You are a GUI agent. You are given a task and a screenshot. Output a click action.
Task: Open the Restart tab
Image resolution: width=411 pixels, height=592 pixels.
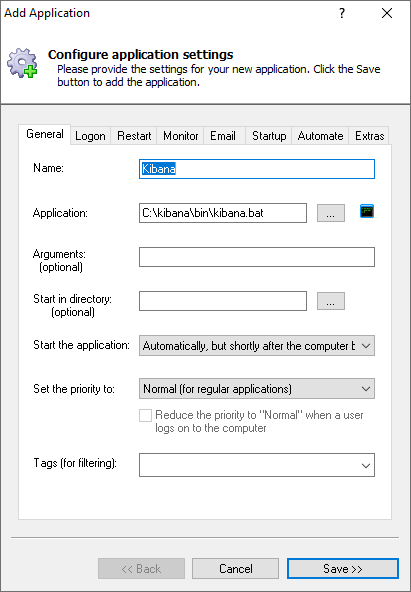[x=134, y=136]
